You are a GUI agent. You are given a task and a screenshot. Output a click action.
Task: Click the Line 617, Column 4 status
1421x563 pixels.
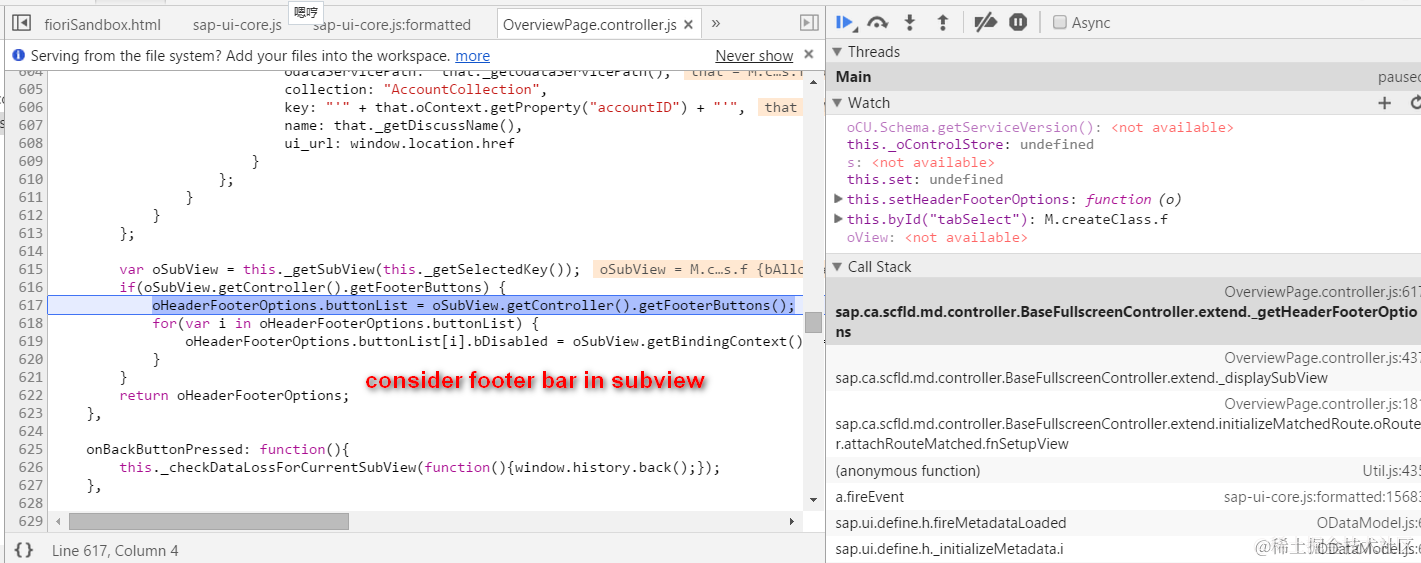[115, 550]
